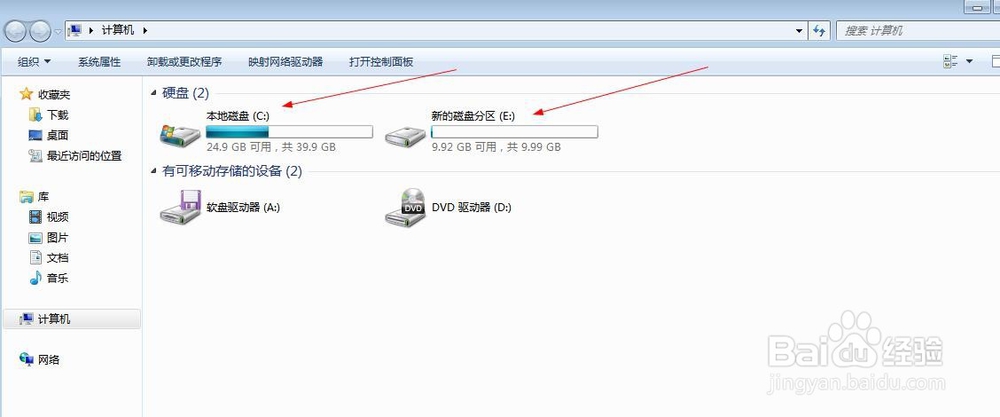Select the new partition E: drive icon
This screenshot has height=417, width=1000.
(x=406, y=135)
